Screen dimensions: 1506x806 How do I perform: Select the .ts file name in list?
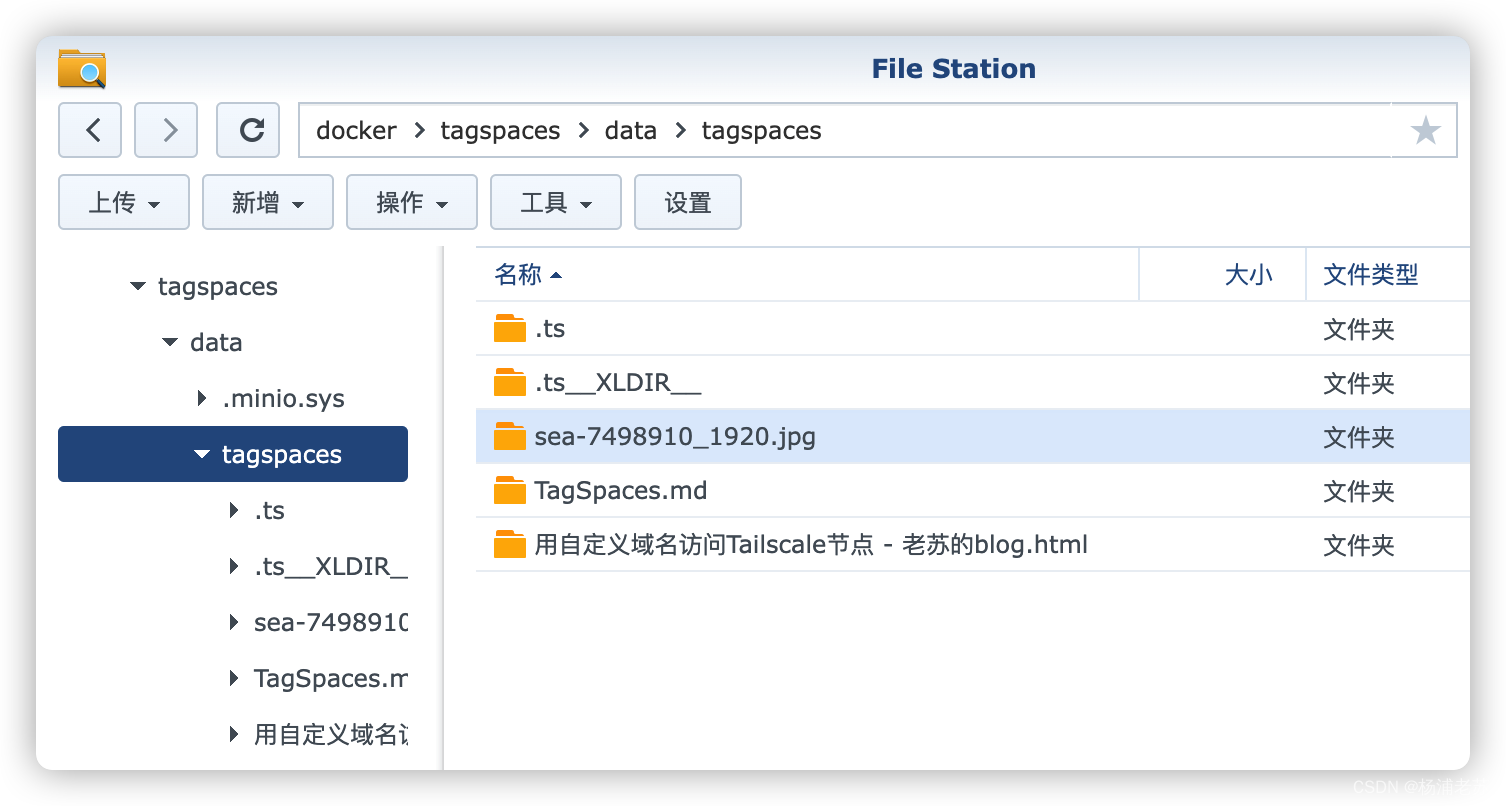(550, 329)
